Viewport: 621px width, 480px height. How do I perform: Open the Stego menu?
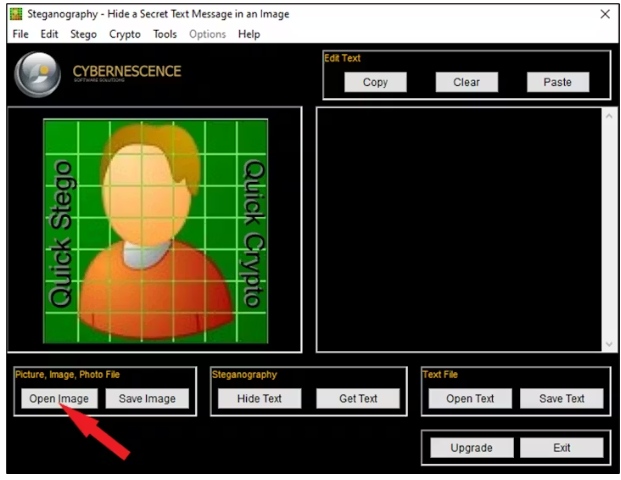click(83, 34)
